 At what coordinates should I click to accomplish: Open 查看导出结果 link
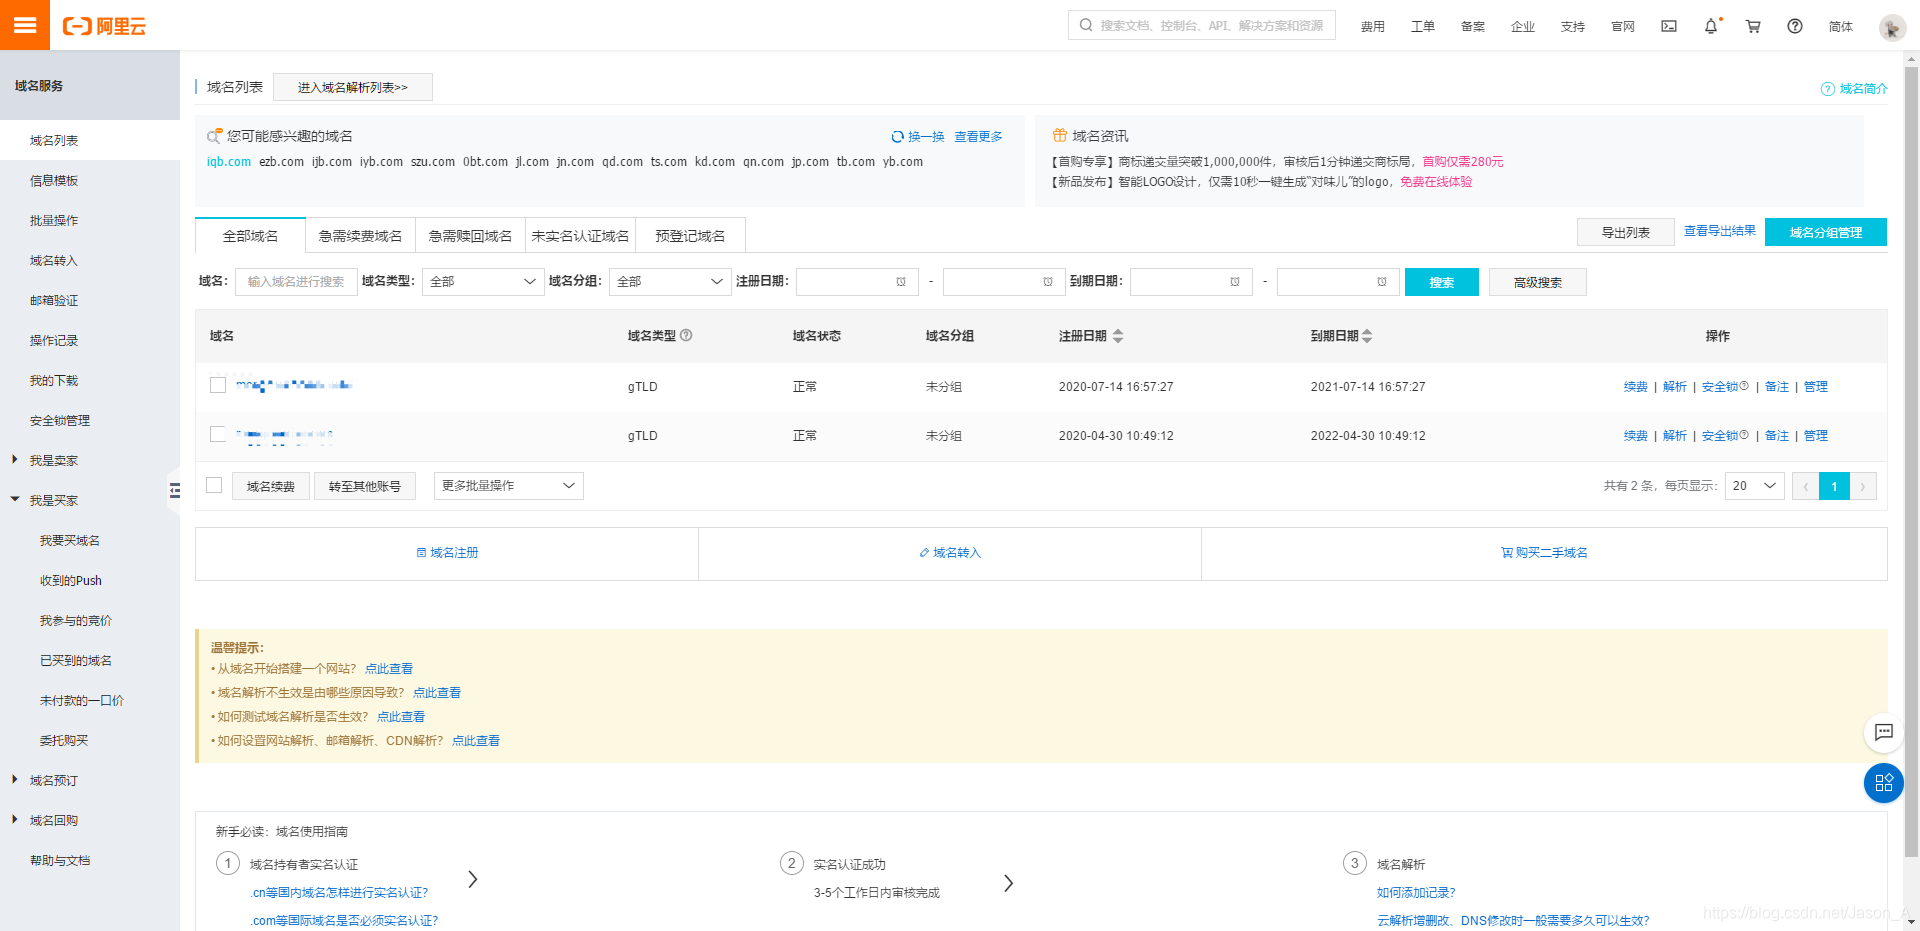1719,231
